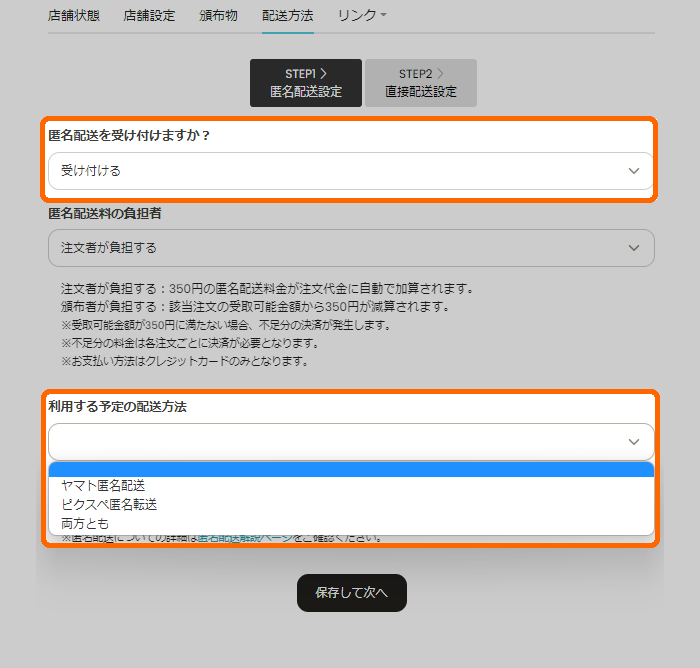Click the caret arrow beside リンク
700x668 pixels.
click(x=383, y=16)
